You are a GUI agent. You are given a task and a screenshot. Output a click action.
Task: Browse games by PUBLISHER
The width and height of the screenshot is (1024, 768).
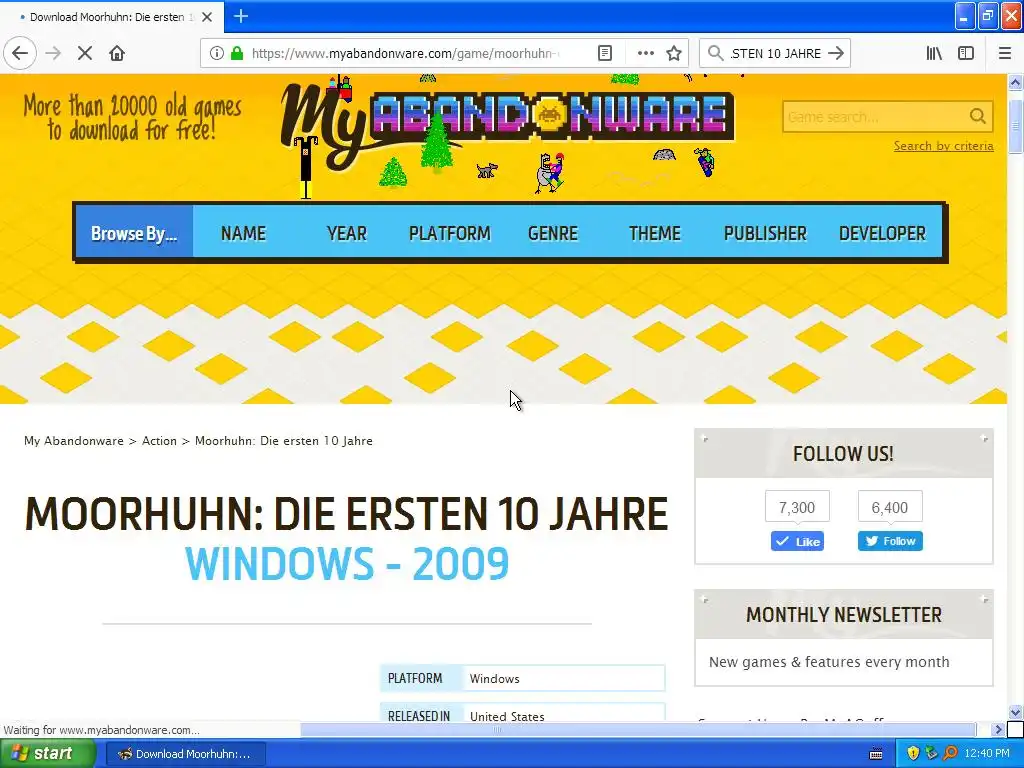pyautogui.click(x=765, y=233)
